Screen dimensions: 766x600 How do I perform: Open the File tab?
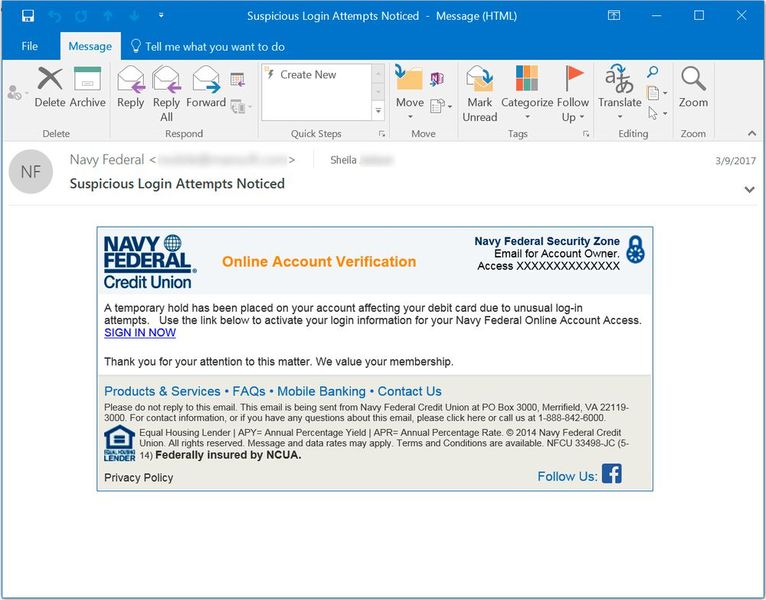(x=29, y=46)
